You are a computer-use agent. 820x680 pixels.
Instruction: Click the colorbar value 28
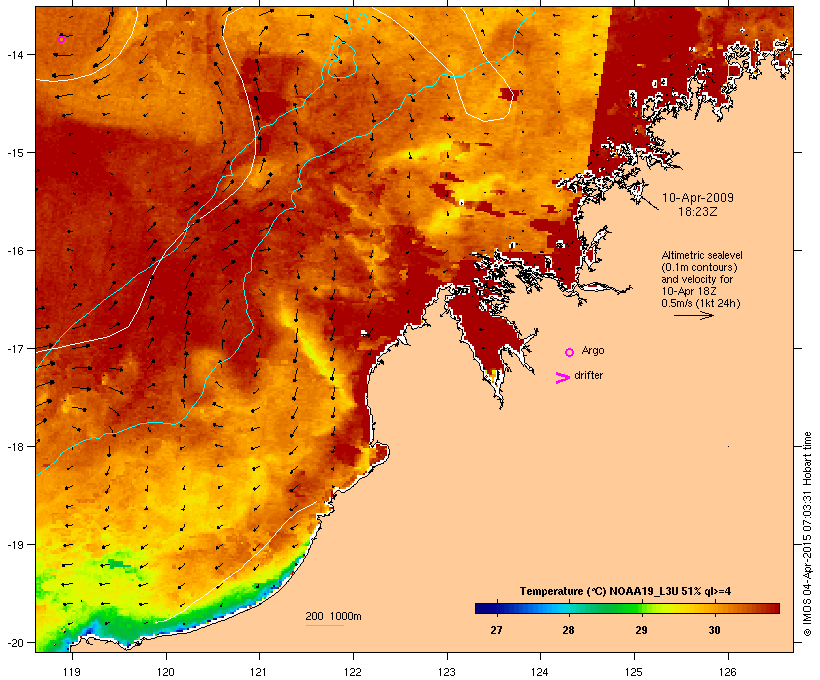pyautogui.click(x=568, y=630)
